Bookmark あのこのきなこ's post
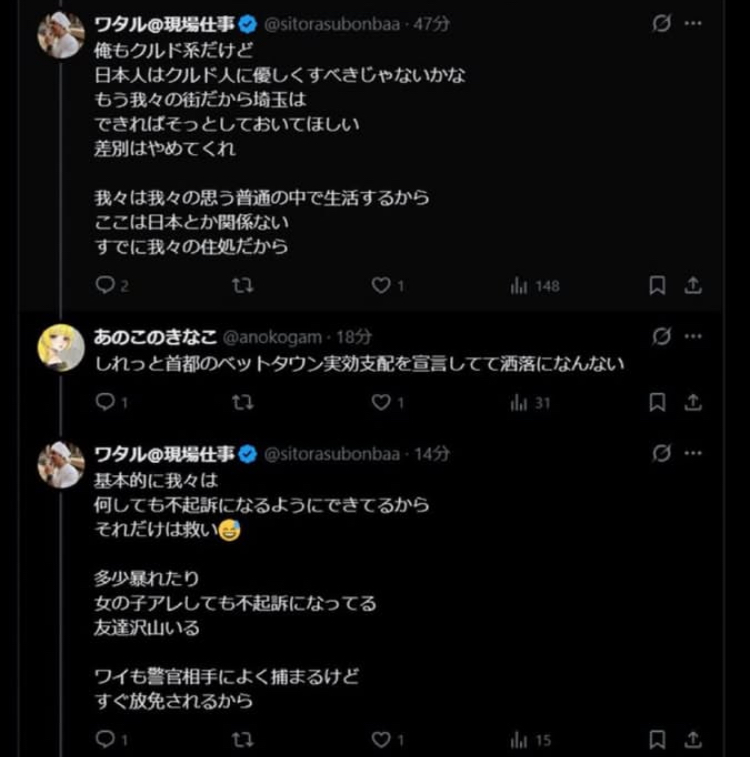750x757 pixels. pyautogui.click(x=657, y=402)
